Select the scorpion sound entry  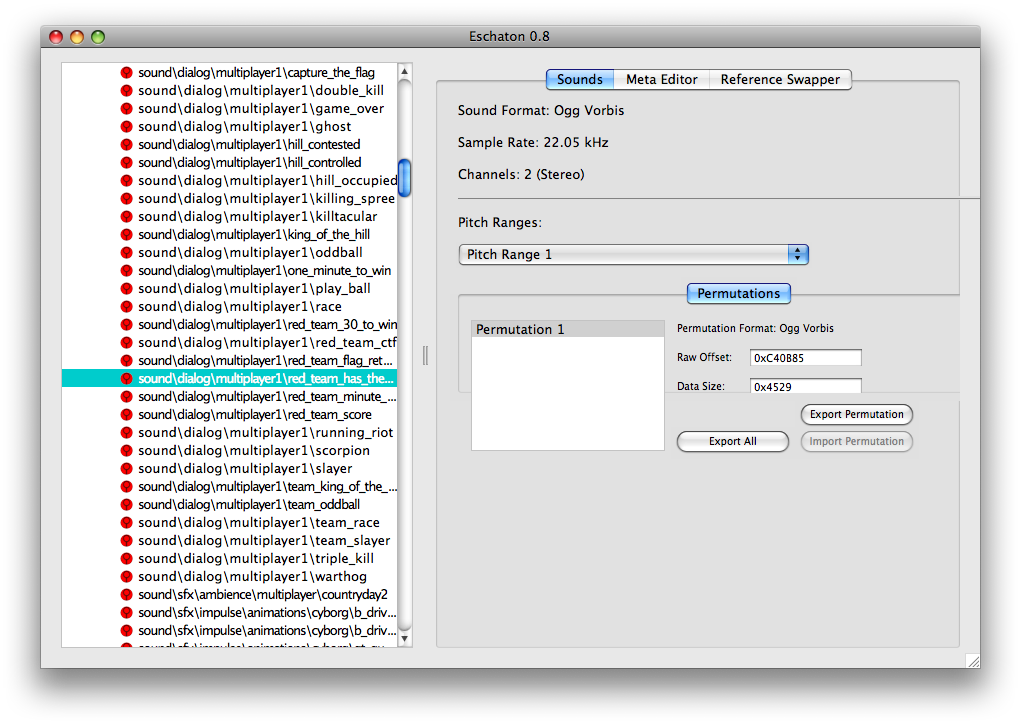point(253,451)
